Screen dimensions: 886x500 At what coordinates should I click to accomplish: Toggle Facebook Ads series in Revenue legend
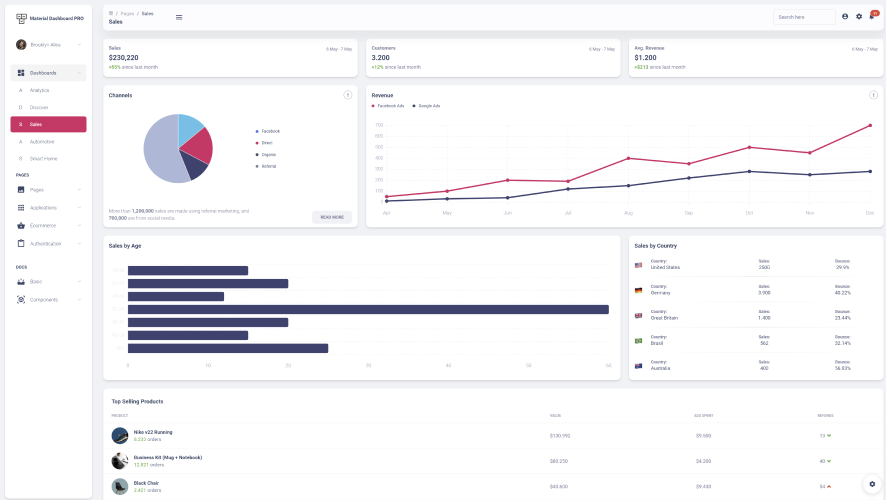coord(388,105)
